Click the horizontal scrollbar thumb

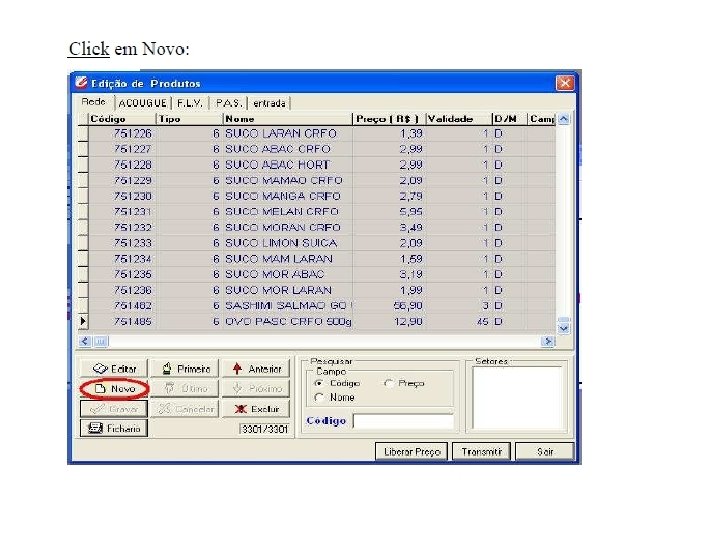pyautogui.click(x=101, y=341)
